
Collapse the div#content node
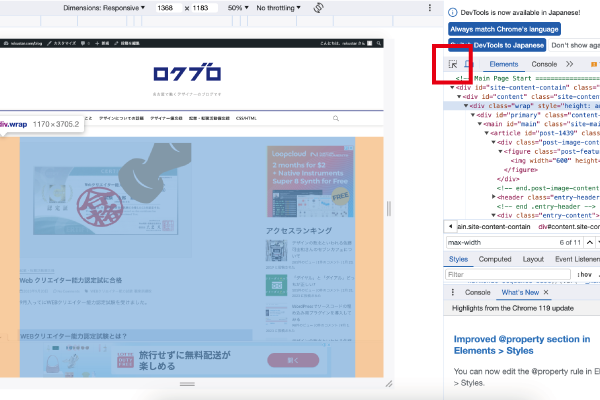click(459, 97)
